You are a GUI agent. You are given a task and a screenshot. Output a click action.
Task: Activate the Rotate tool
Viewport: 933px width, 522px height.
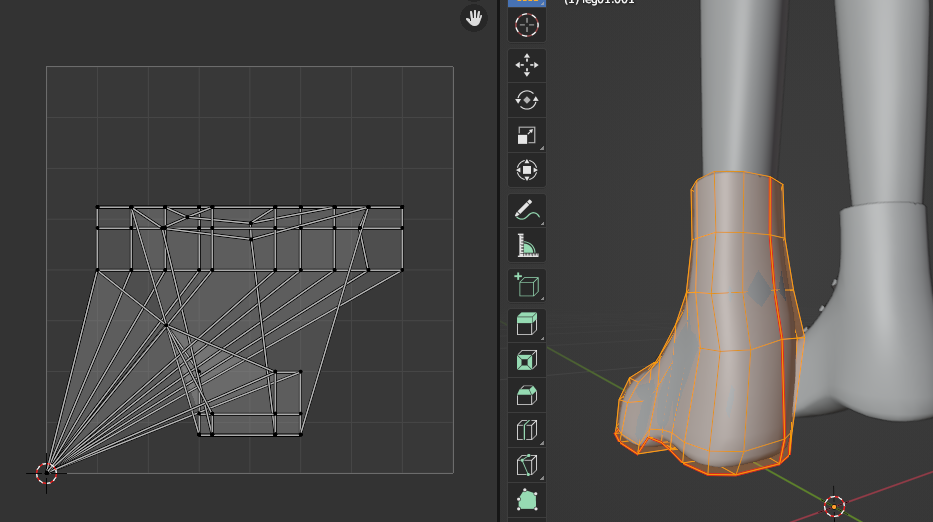point(527,100)
